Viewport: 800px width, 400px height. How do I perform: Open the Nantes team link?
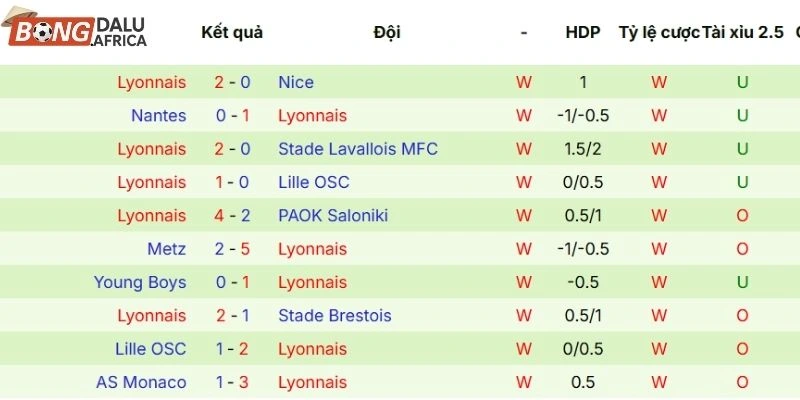tap(158, 115)
